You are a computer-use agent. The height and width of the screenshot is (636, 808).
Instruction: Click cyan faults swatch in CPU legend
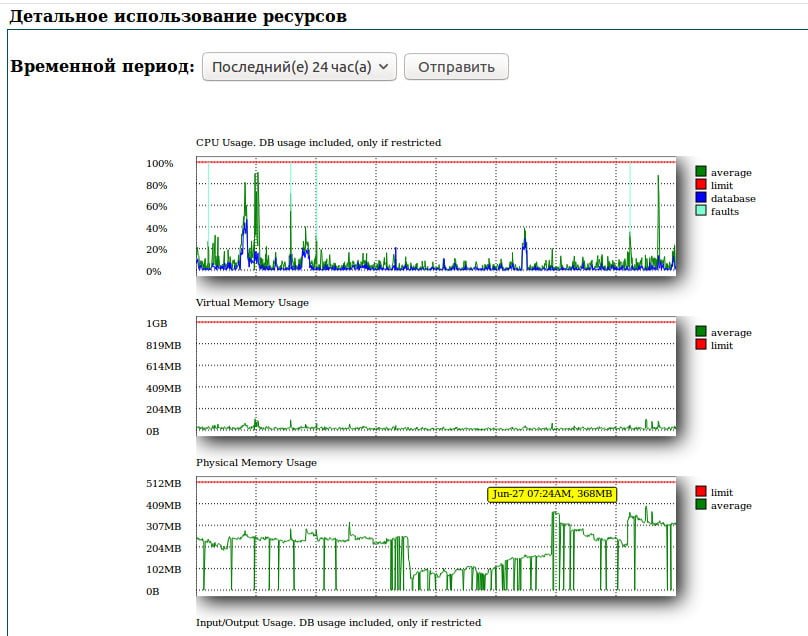pyautogui.click(x=701, y=210)
